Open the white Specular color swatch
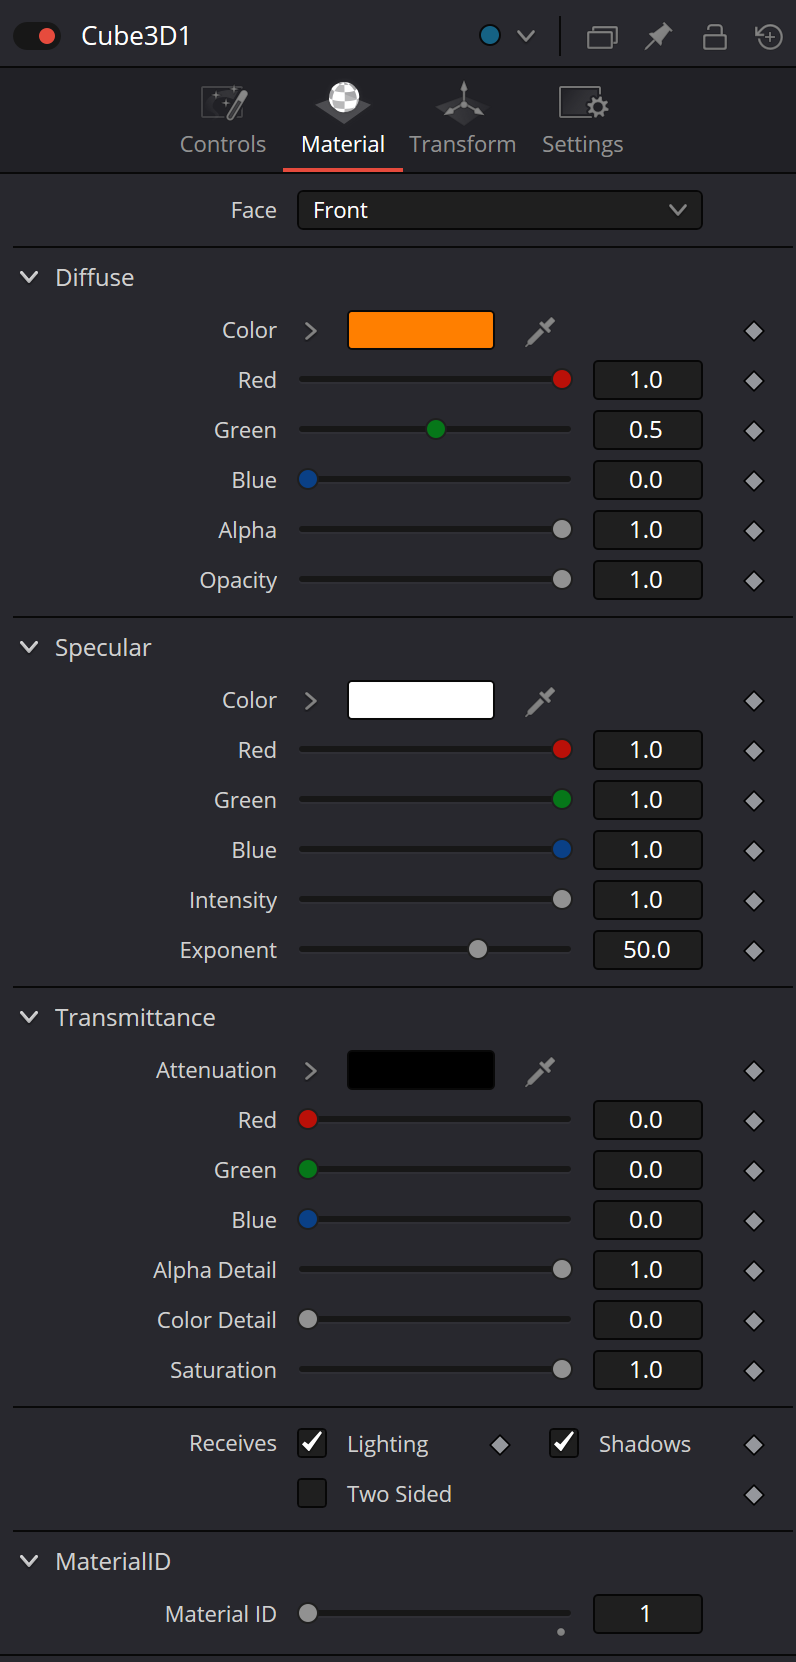The image size is (796, 1662). [x=421, y=700]
